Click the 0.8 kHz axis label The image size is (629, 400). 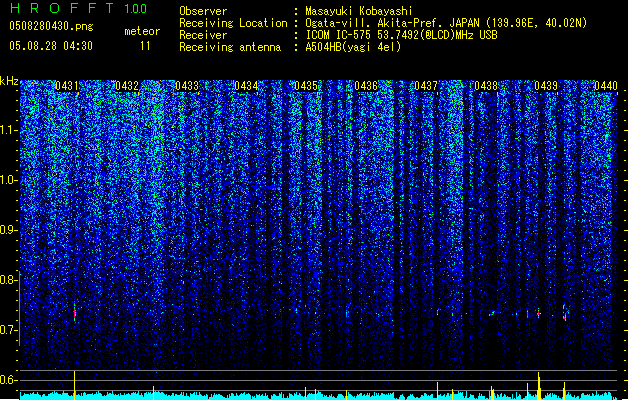coord(8,280)
